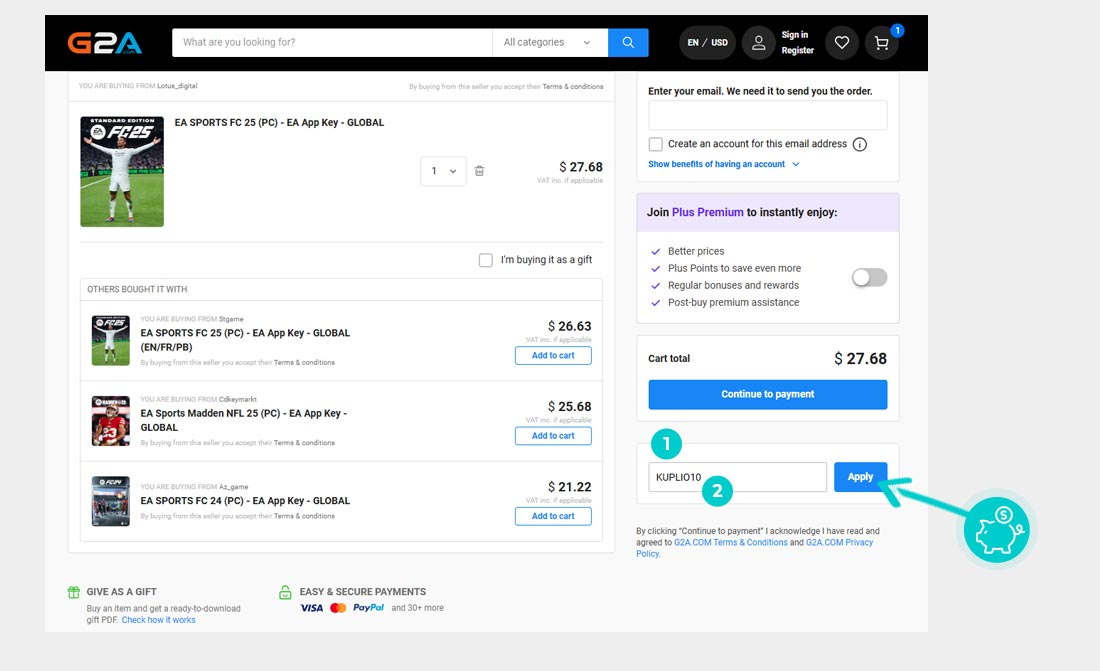Open Lotus_digital seller Terms & conditions
1100x671 pixels.
point(572,87)
